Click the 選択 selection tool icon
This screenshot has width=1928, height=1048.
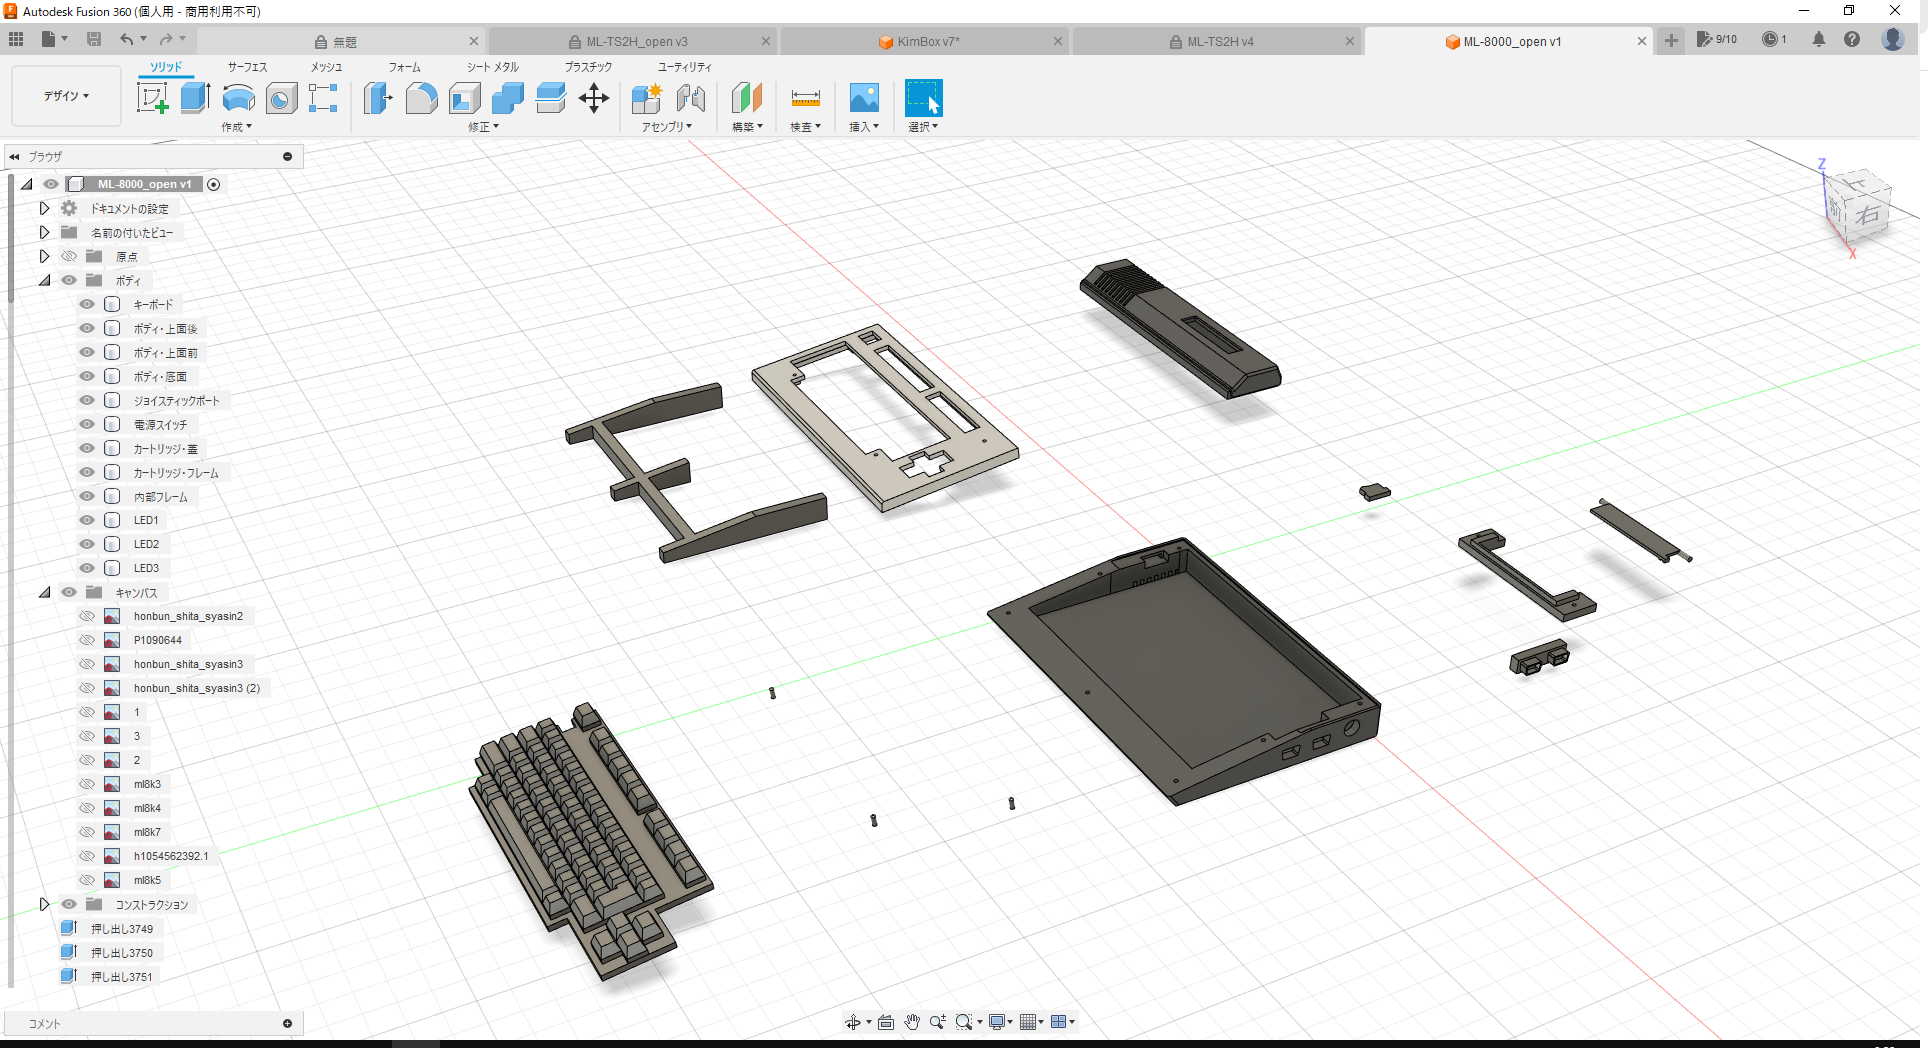point(923,98)
